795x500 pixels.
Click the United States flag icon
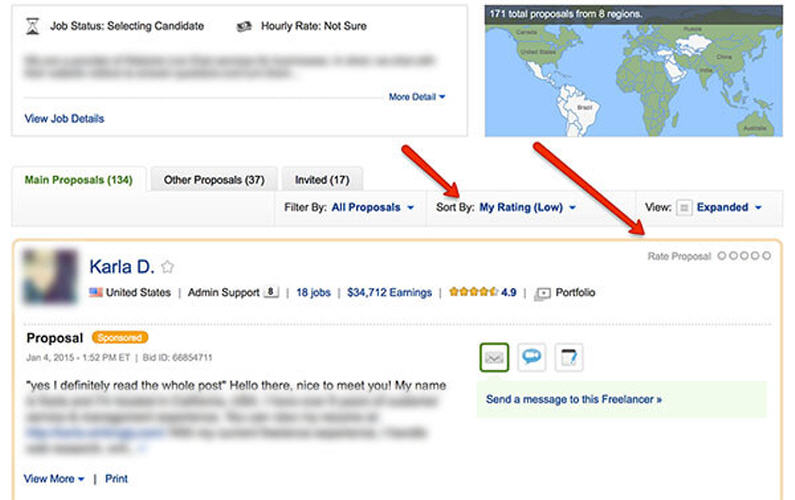click(96, 293)
